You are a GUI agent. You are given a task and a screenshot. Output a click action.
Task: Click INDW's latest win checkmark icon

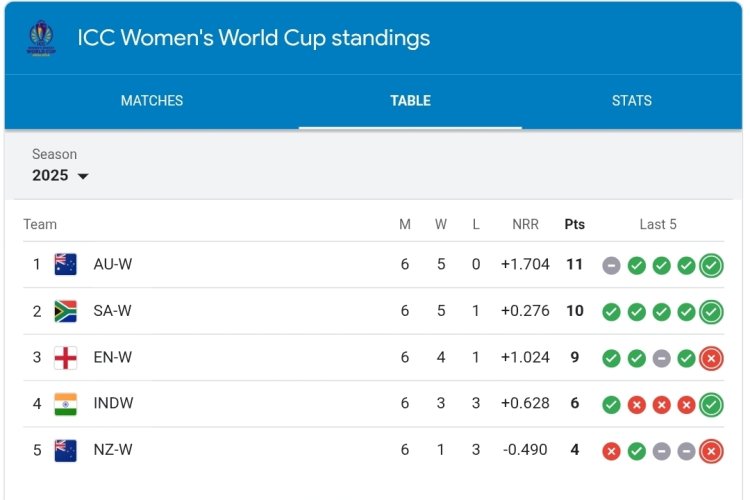[x=711, y=404]
